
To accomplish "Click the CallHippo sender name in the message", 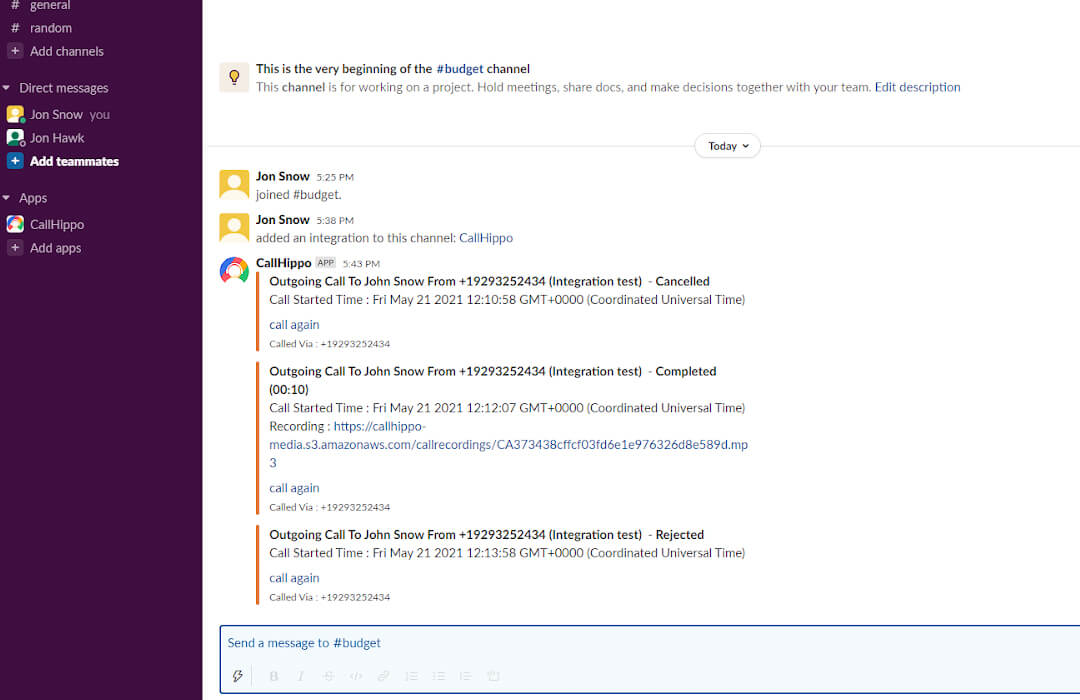I will coord(283,262).
